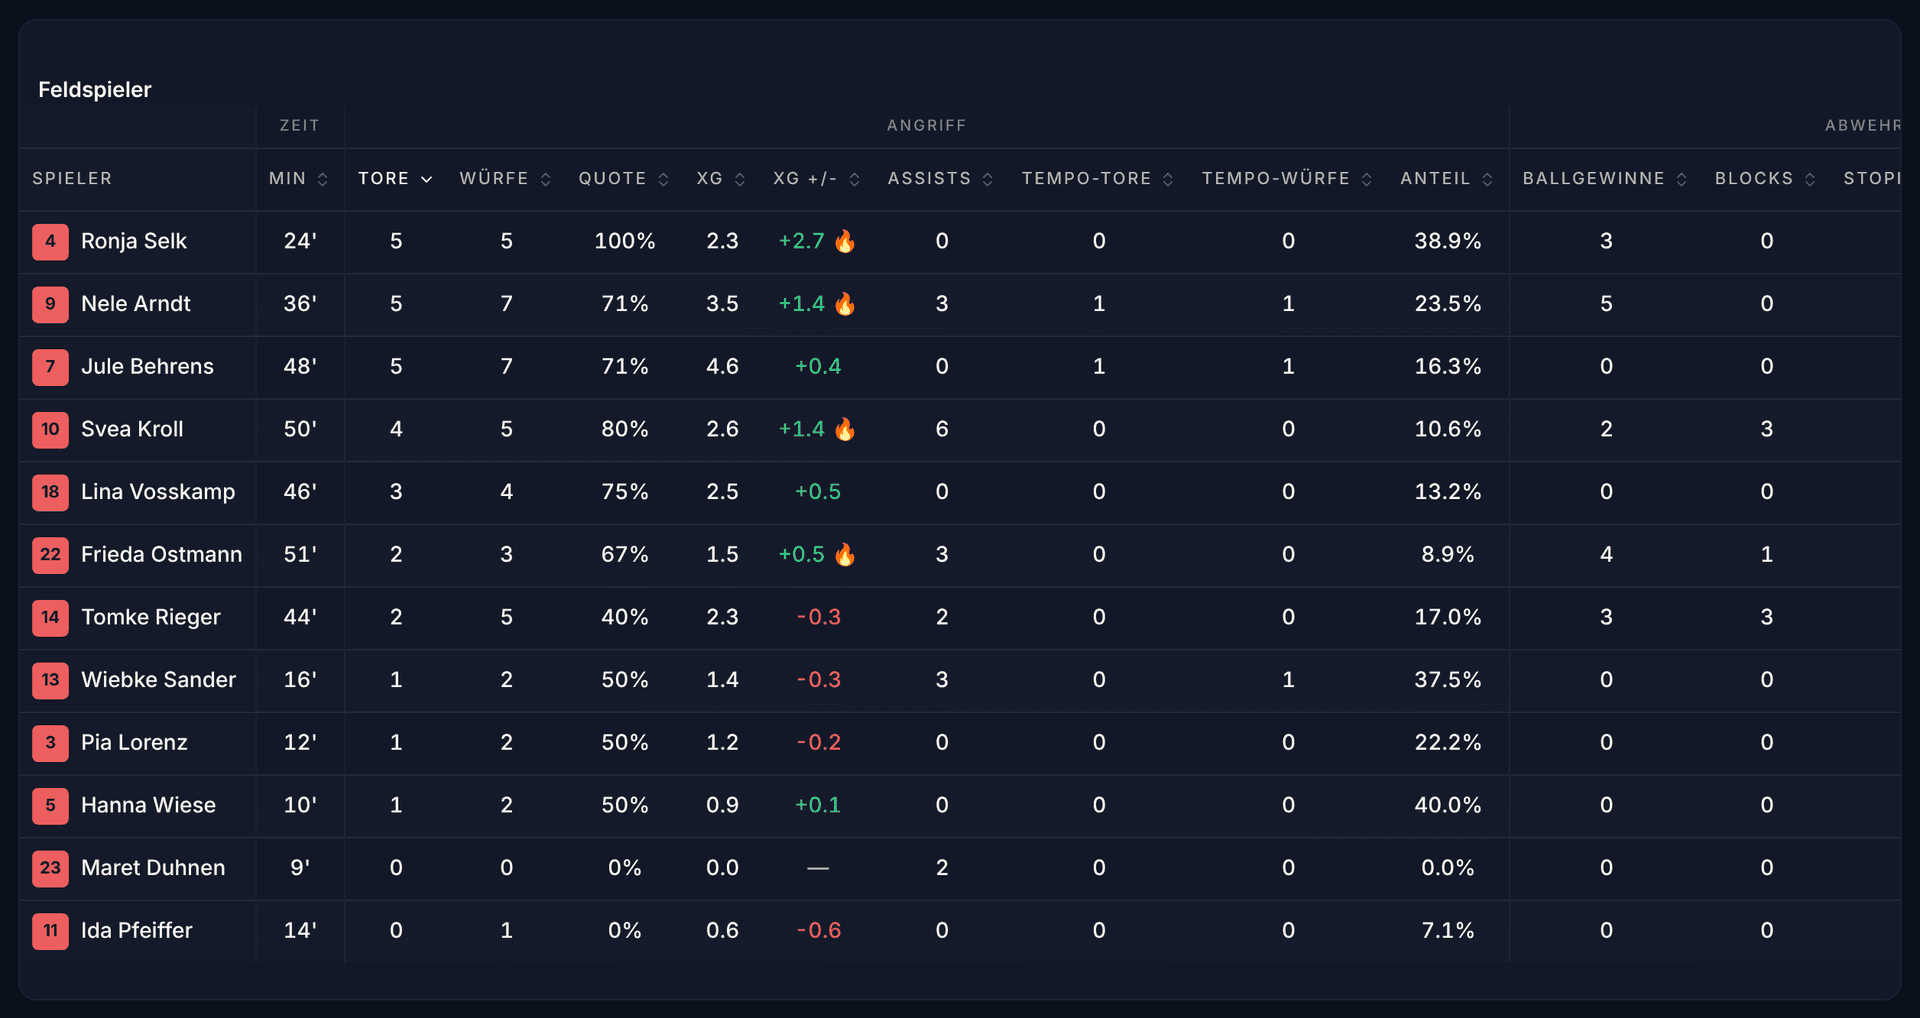Click the ANGRIFF group header
The image size is (1920, 1018).
(926, 126)
